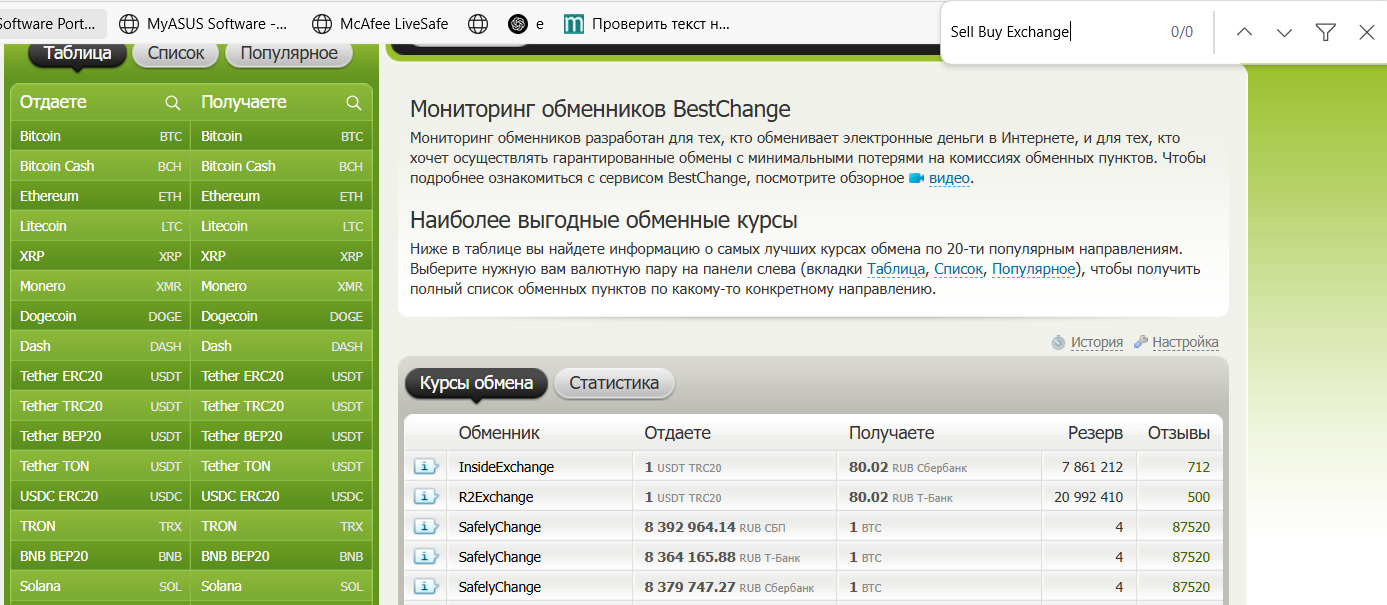The image size is (1387, 605).
Task: Select Monero in Отдаете column
Action: (x=101, y=286)
